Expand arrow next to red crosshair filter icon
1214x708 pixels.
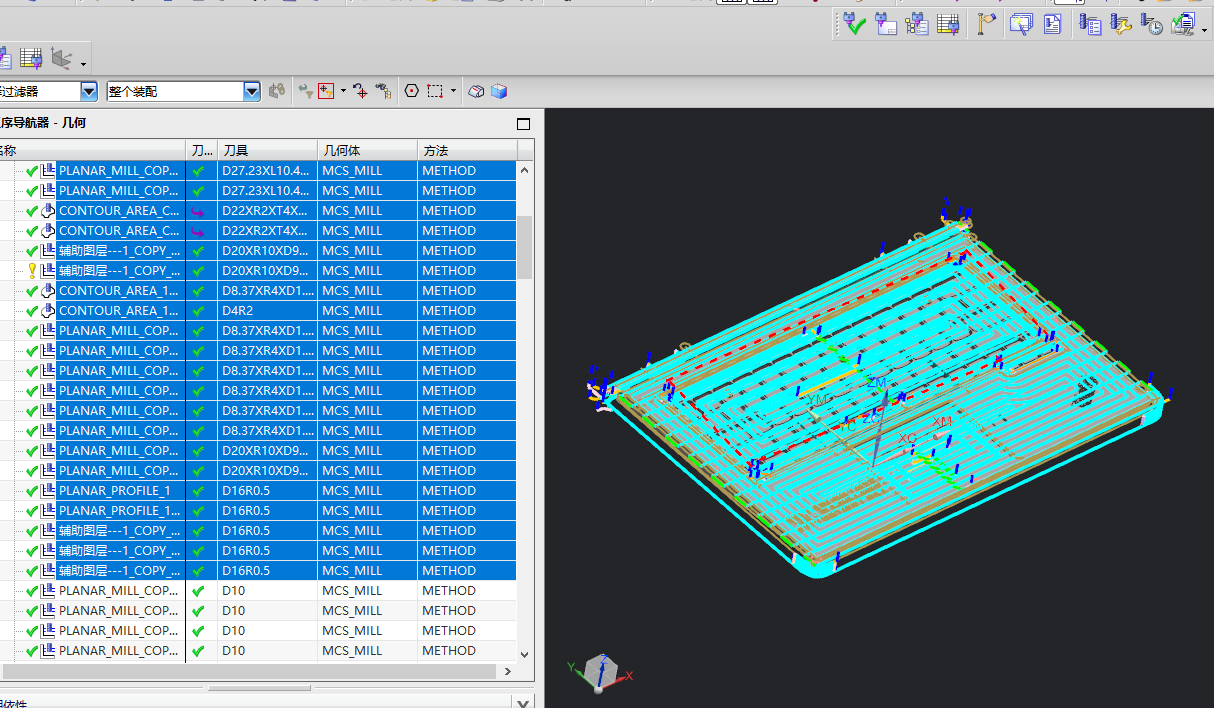pos(343,91)
